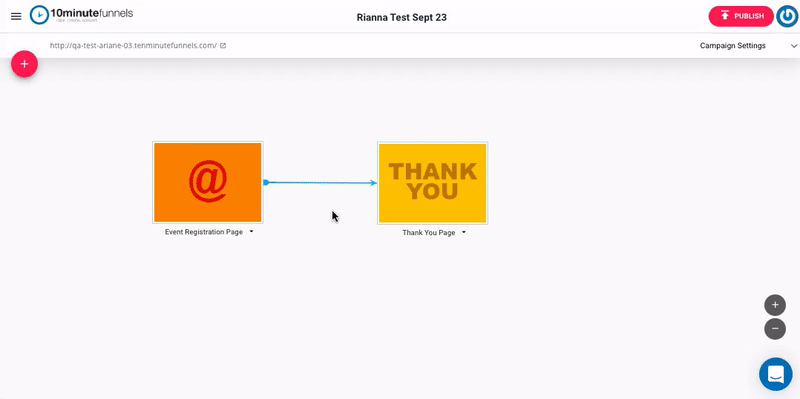Open the chat support widget

[x=776, y=374]
